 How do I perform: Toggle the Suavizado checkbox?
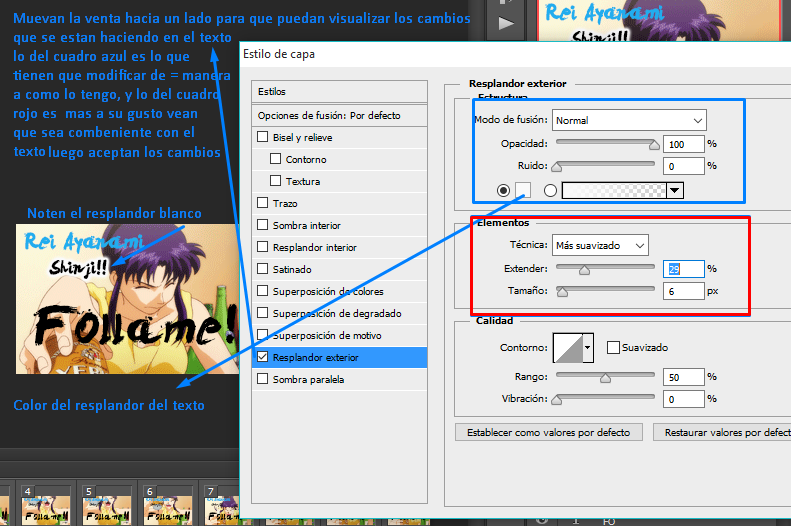pos(613,347)
